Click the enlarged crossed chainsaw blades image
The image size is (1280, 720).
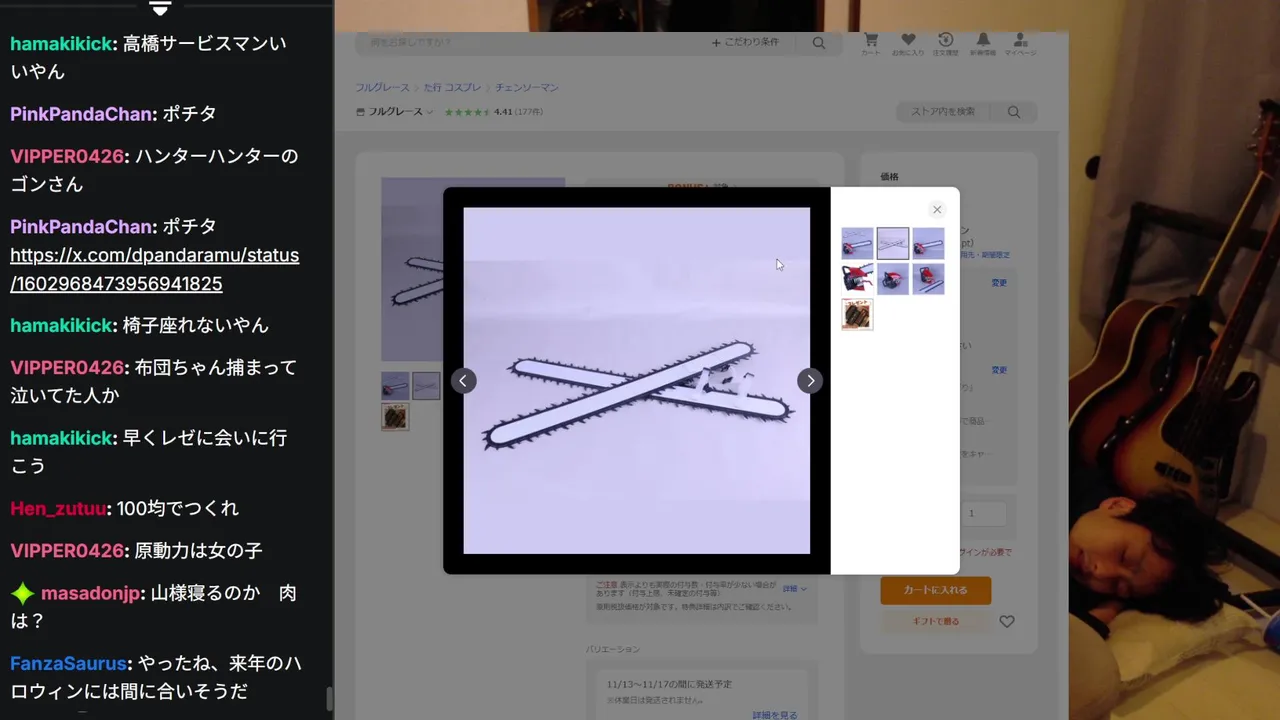(x=636, y=381)
